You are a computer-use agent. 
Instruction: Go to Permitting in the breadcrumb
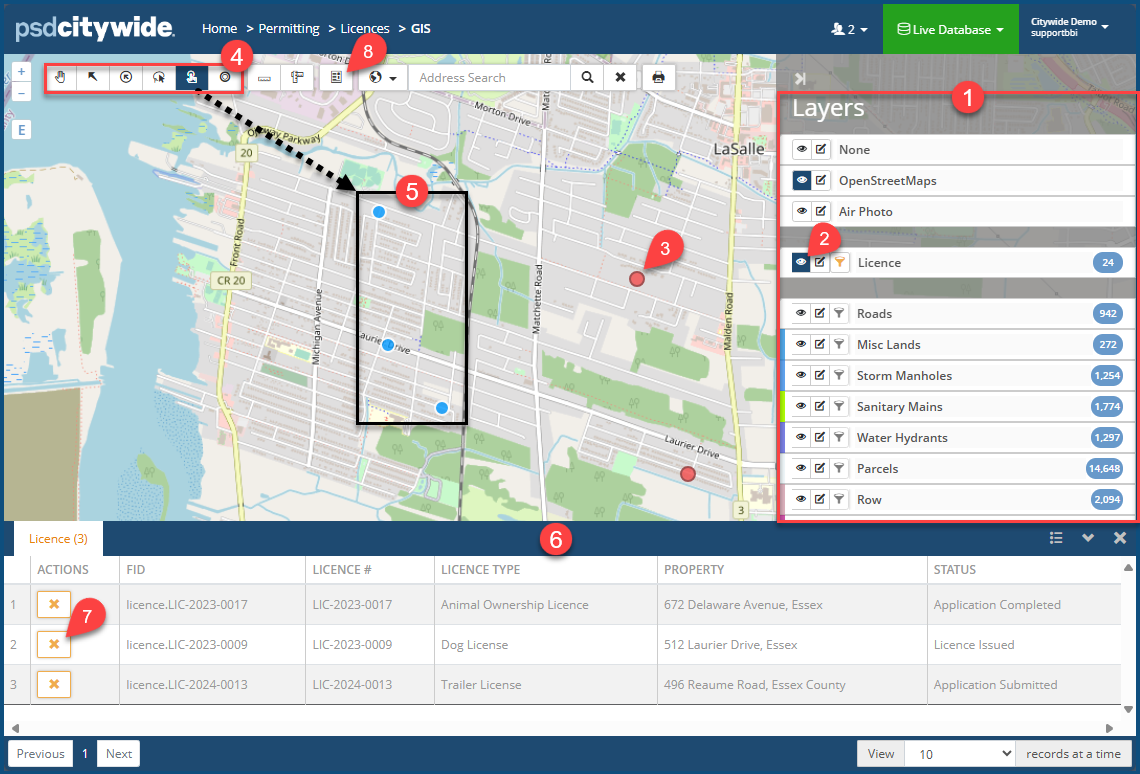tap(289, 29)
